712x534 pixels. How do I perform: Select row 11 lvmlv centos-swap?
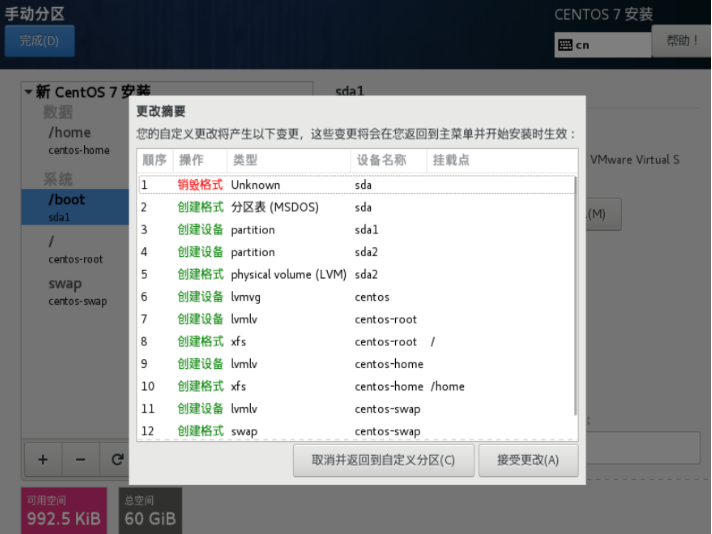(x=356, y=409)
